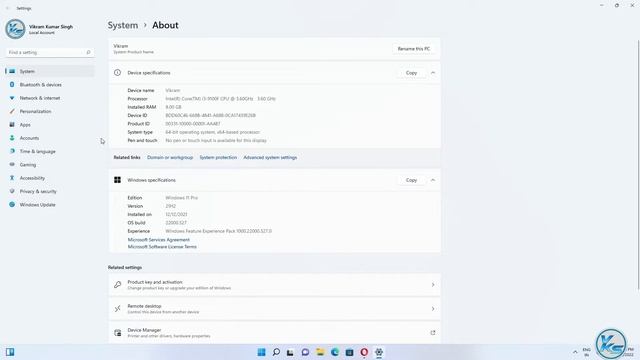Click the Remote desktop row chevron
Image resolution: width=640 pixels, height=360 pixels.
click(433, 309)
